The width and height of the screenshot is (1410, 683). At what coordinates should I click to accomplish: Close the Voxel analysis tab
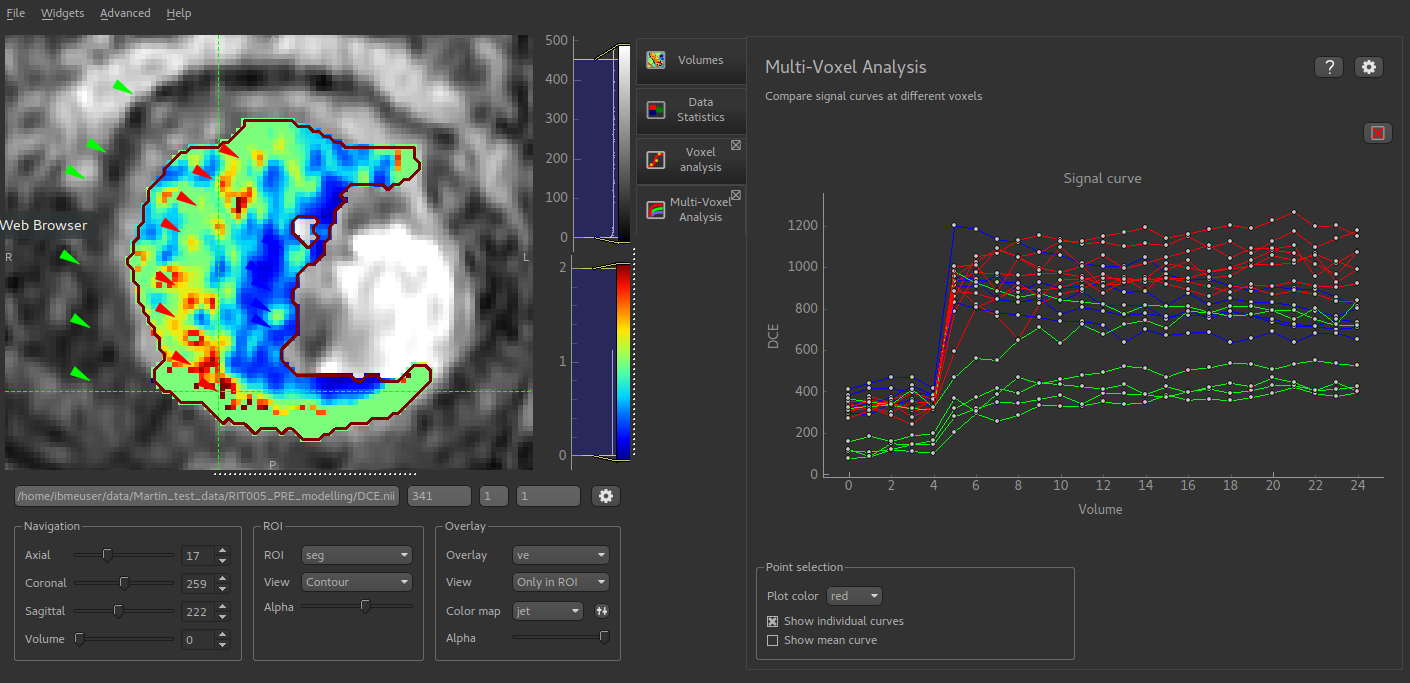(736, 145)
